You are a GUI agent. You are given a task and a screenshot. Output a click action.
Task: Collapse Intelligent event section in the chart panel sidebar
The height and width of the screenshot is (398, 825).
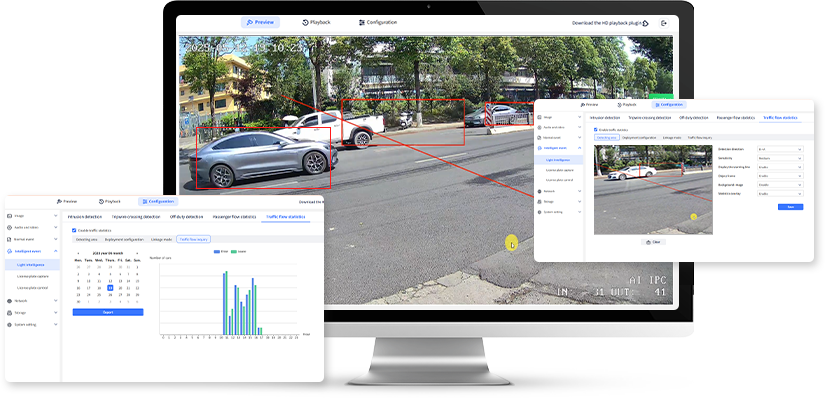(56, 252)
